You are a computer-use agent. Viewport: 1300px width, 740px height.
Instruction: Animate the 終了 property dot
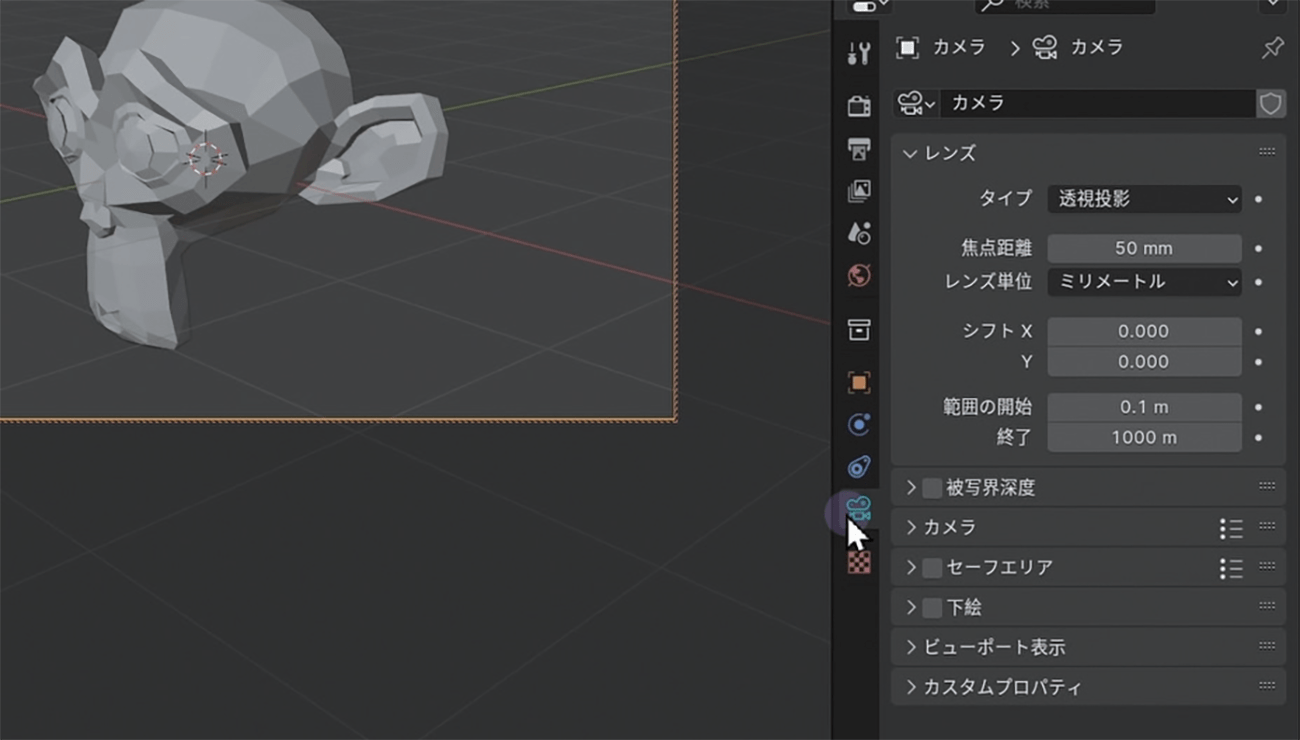[1258, 437]
